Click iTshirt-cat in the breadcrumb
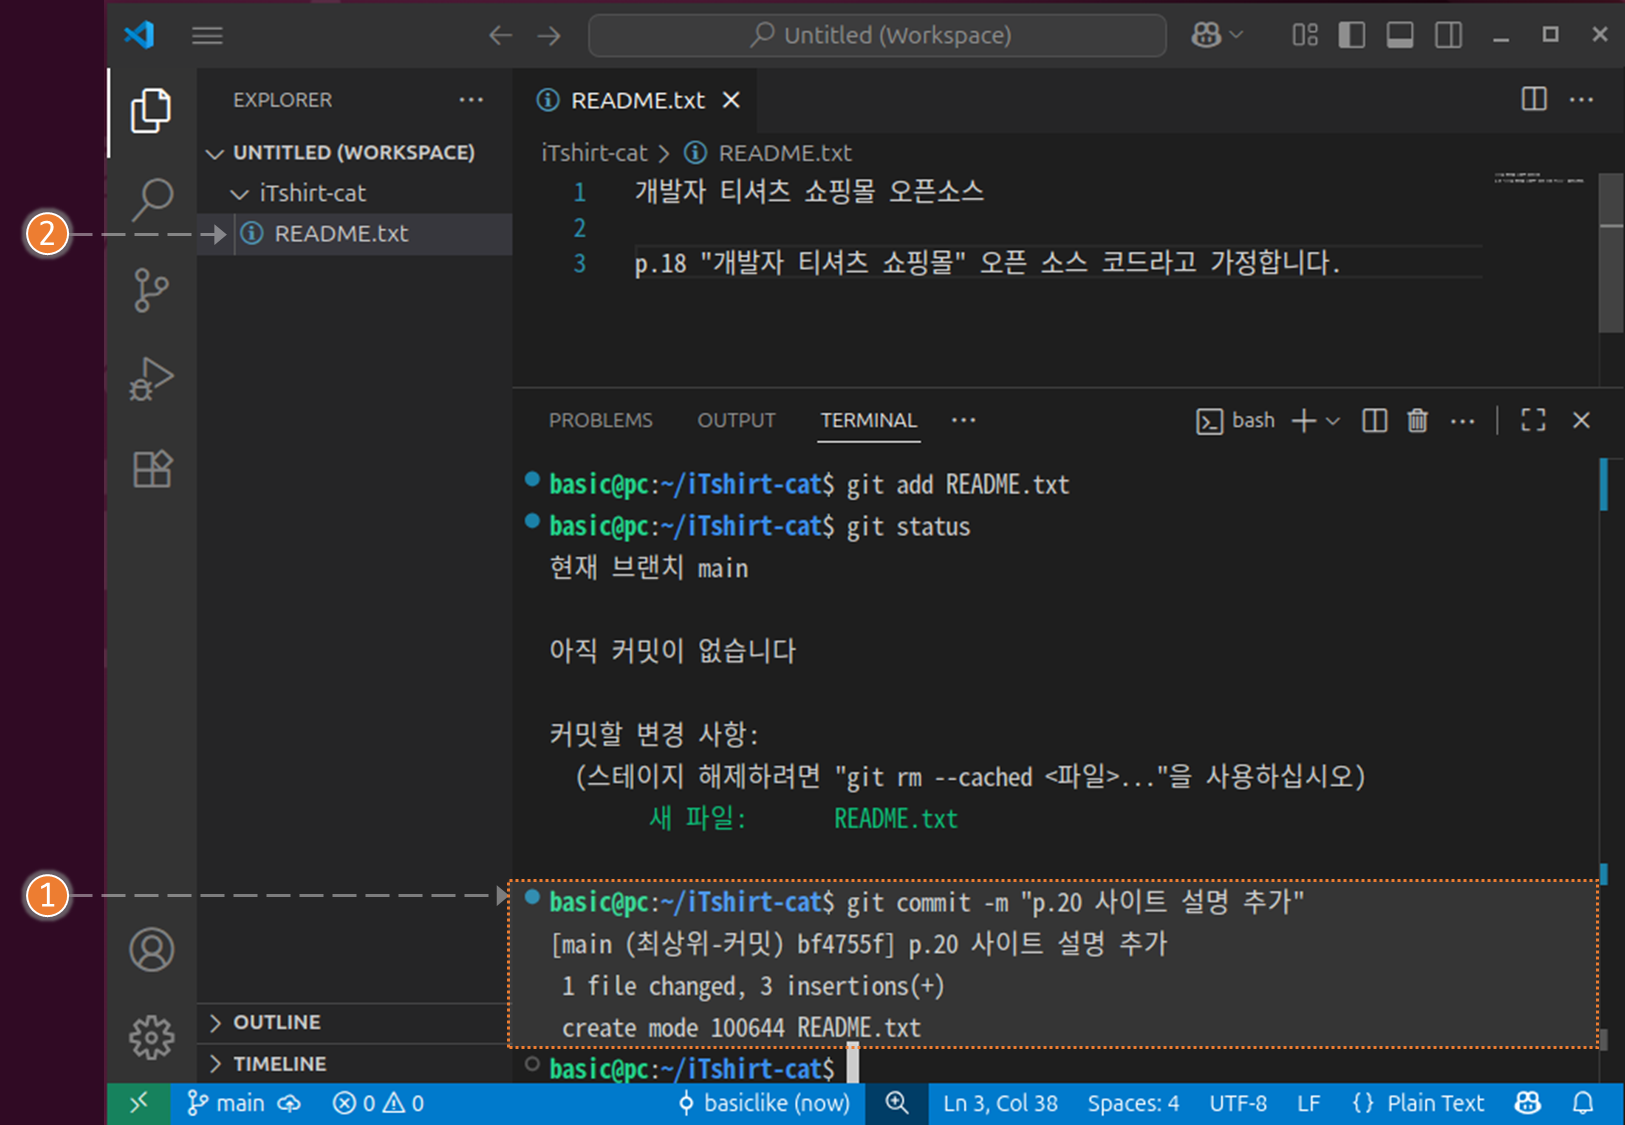Image resolution: width=1625 pixels, height=1125 pixels. (595, 153)
